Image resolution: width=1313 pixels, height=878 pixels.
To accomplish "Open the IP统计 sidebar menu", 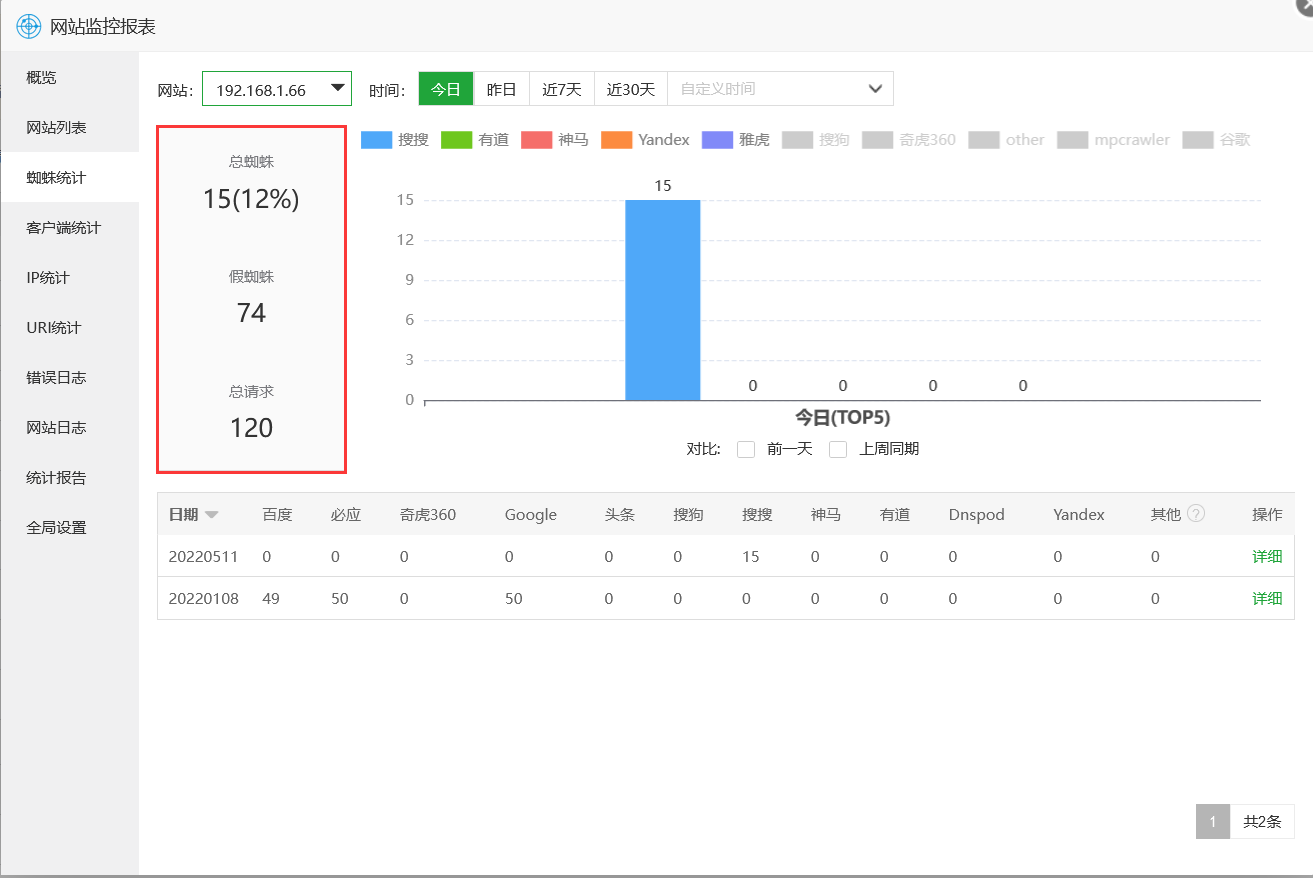I will pyautogui.click(x=70, y=277).
